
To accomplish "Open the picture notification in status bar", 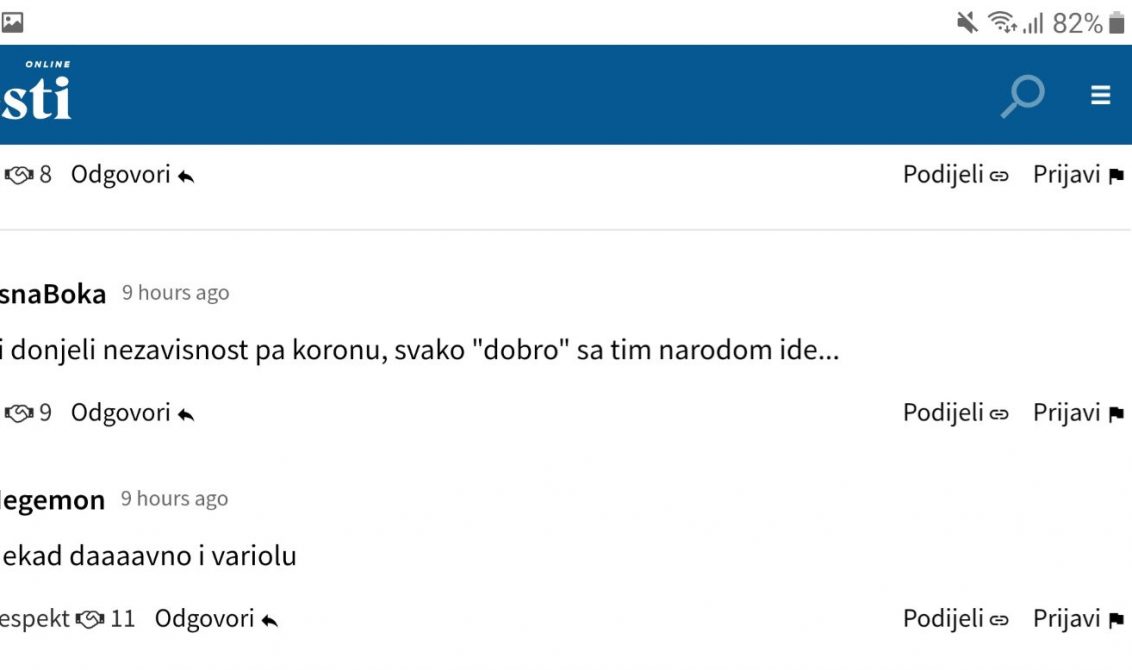I will [x=12, y=22].
